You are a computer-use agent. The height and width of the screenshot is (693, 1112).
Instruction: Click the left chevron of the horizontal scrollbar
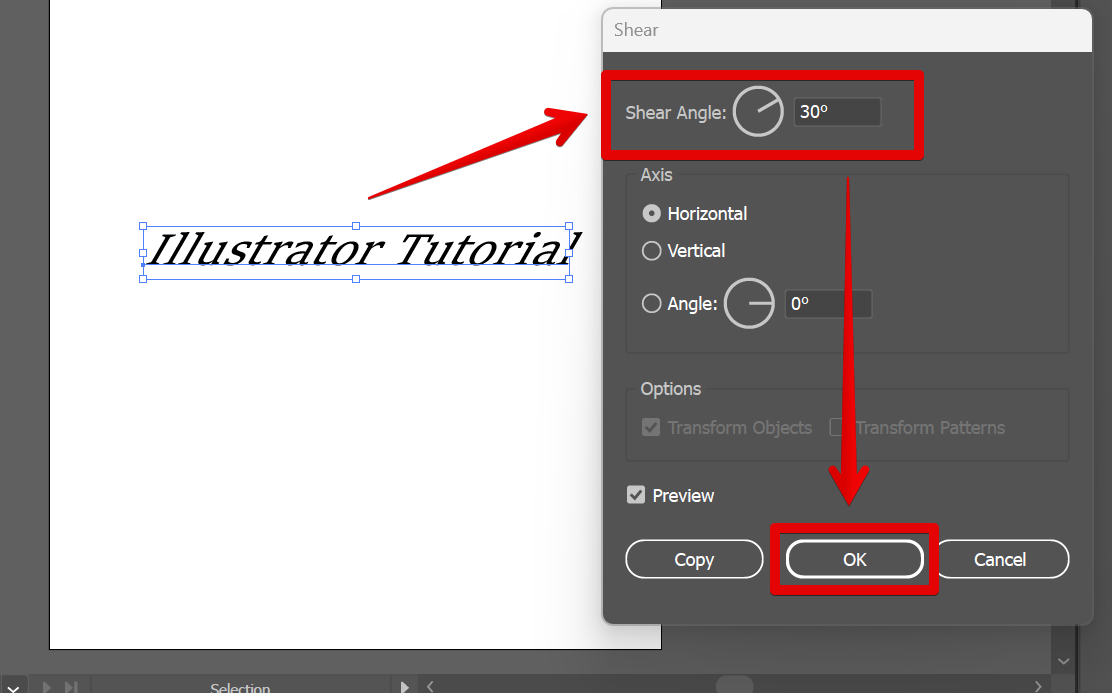click(x=430, y=687)
